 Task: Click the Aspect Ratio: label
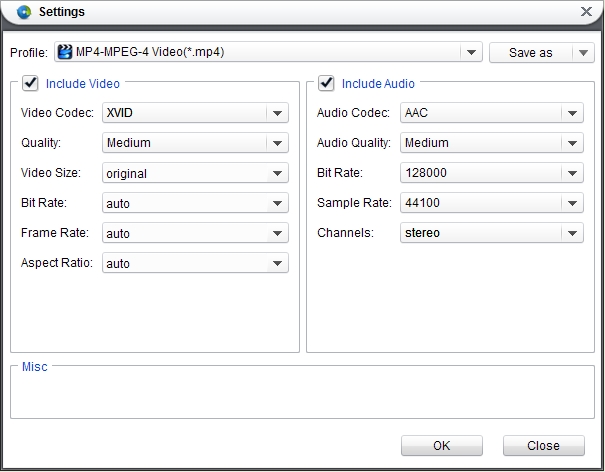click(57, 263)
